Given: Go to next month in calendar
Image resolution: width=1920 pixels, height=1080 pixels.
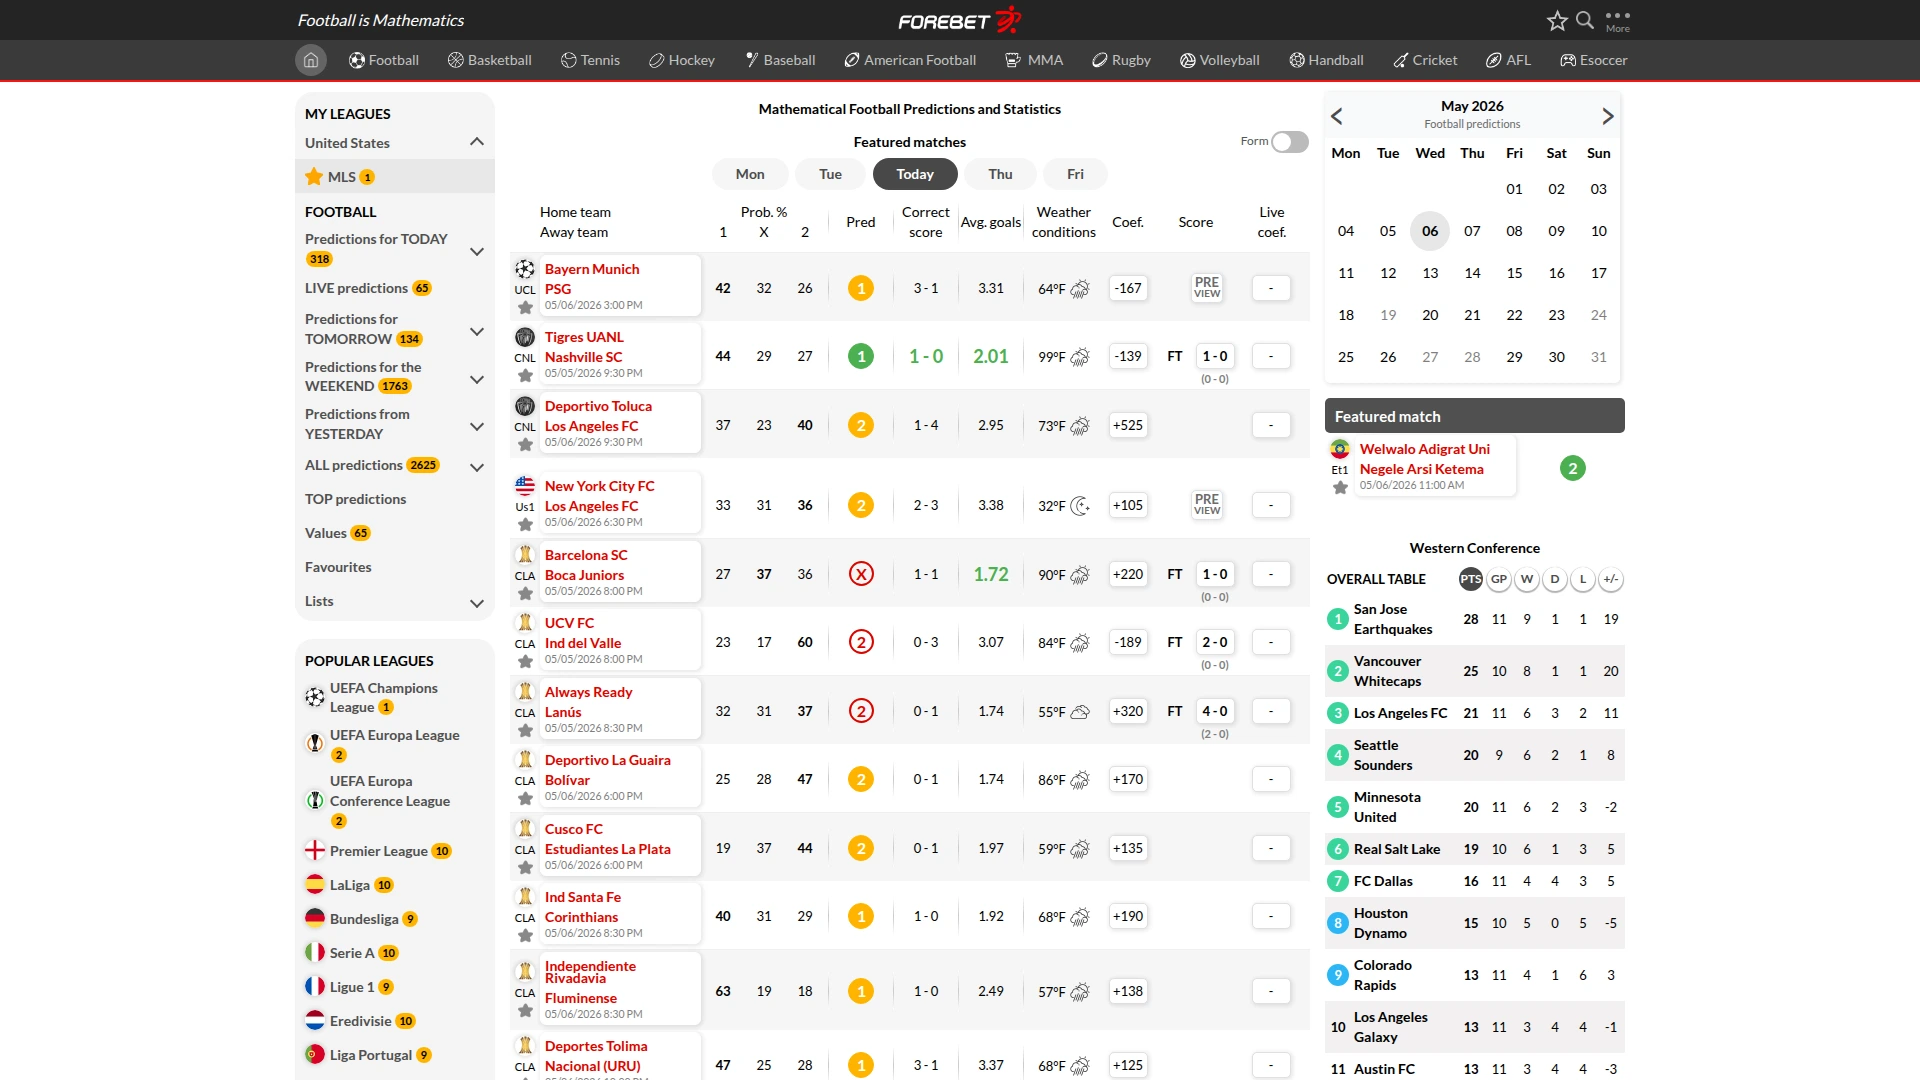Looking at the screenshot, I should point(1607,116).
